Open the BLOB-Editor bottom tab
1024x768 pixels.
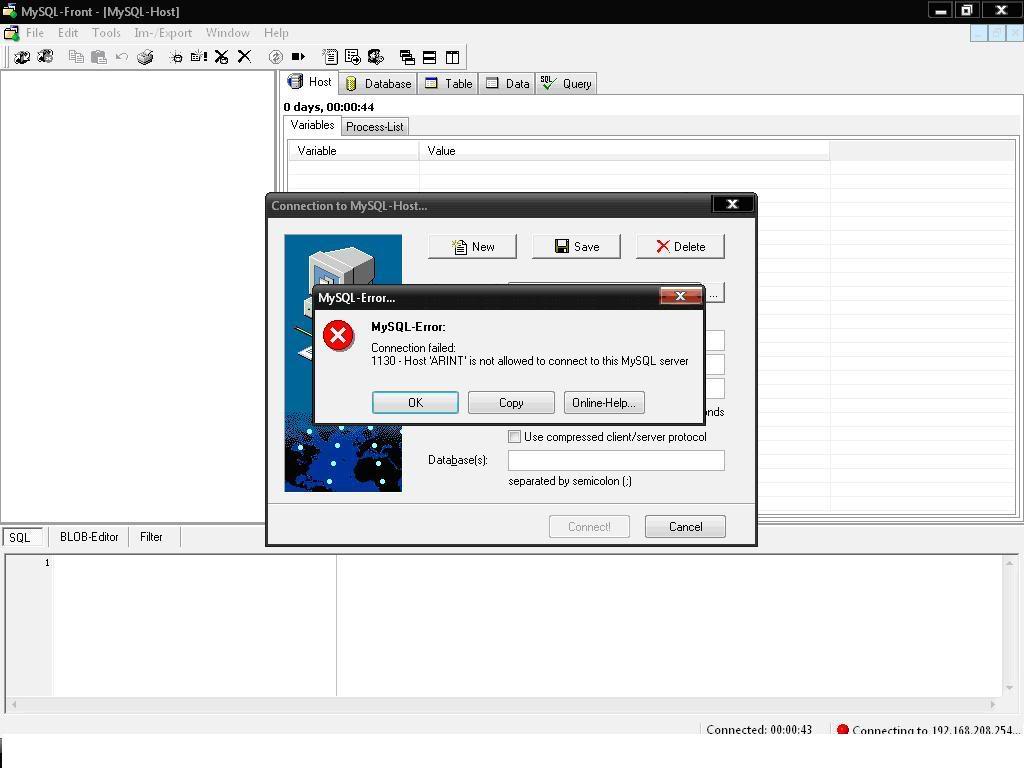pyautogui.click(x=89, y=537)
